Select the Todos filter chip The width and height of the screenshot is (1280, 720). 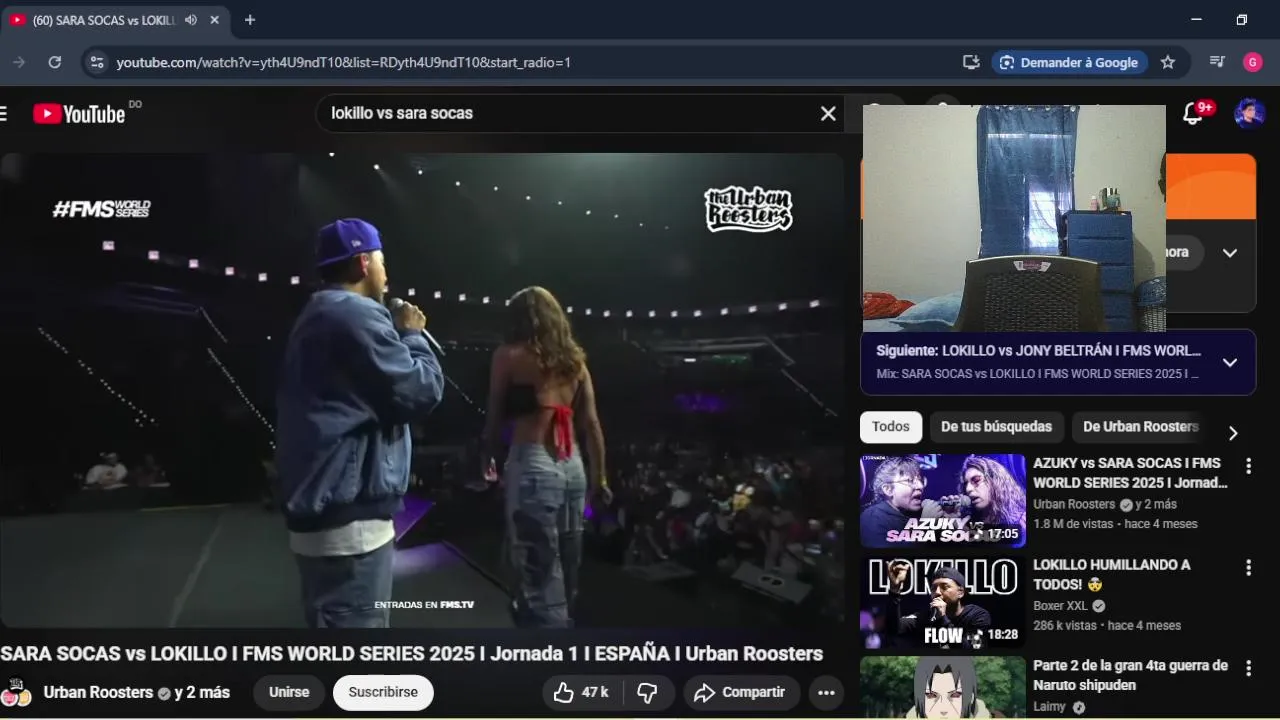click(890, 427)
